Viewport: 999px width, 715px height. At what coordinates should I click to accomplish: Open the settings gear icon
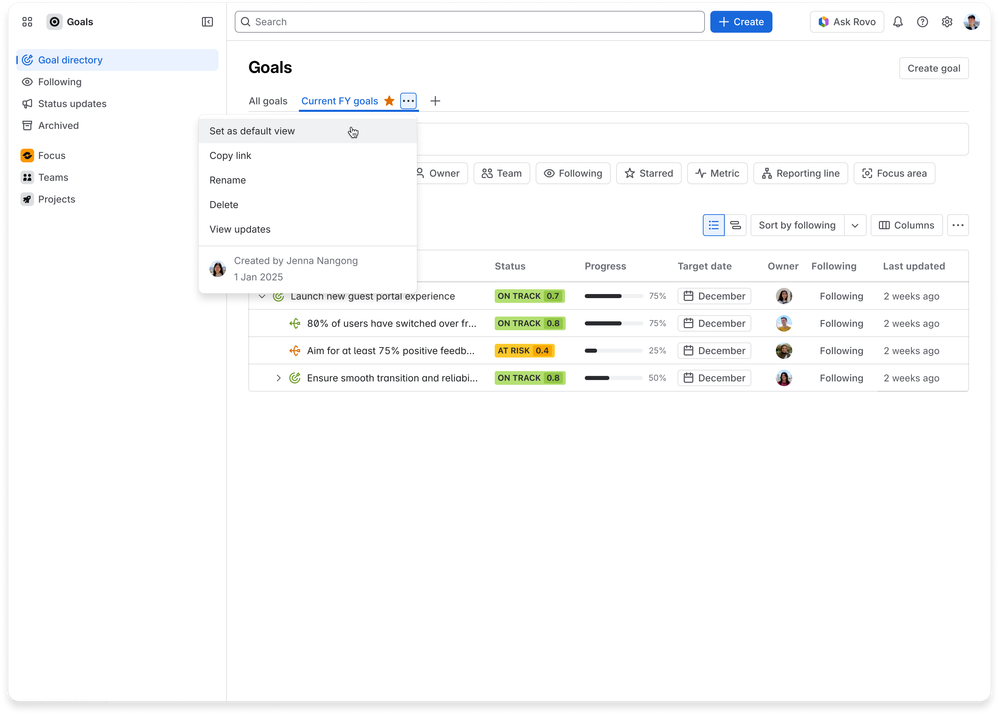(x=947, y=22)
